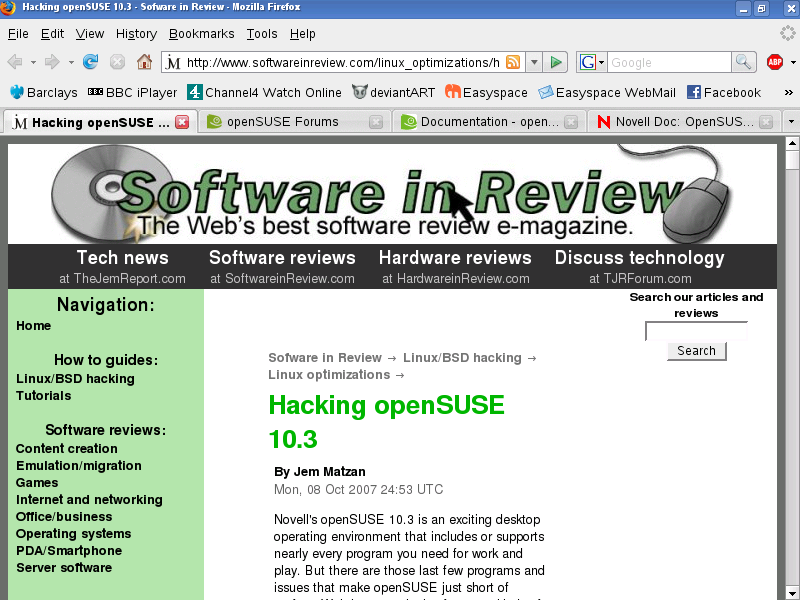Screen dimensions: 800x600
Task: Open the Server software link
Action: 64,567
